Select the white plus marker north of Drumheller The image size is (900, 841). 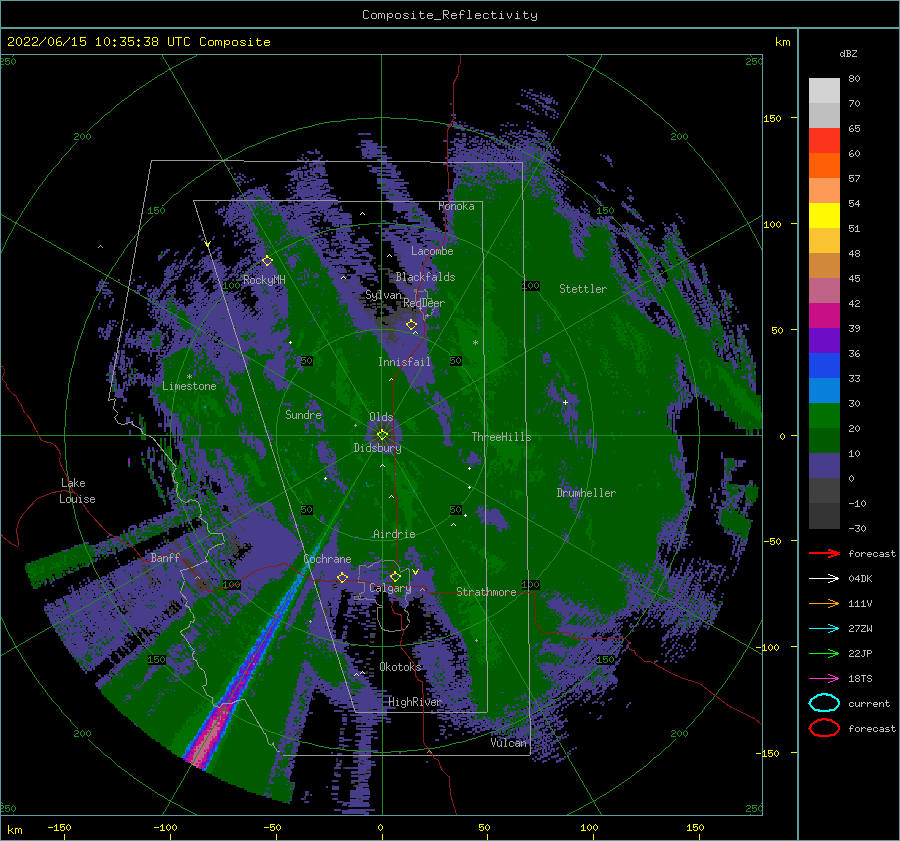[x=565, y=402]
